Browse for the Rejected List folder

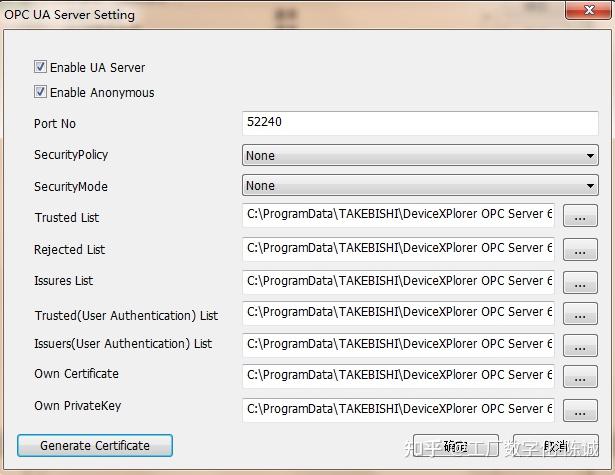580,249
